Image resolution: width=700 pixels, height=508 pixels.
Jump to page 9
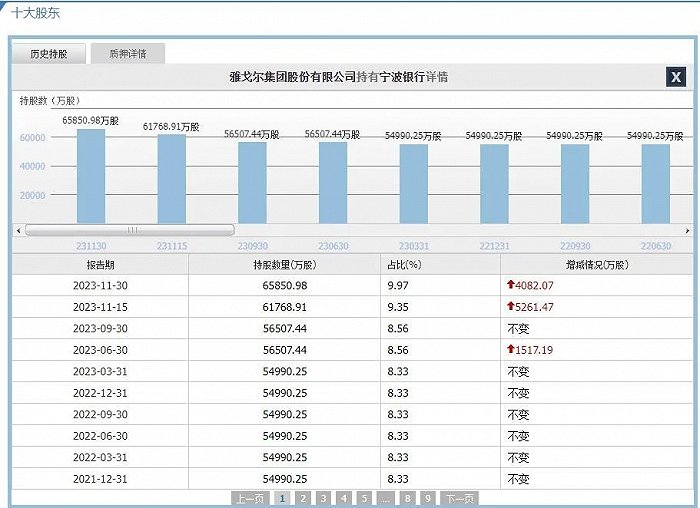tap(428, 498)
